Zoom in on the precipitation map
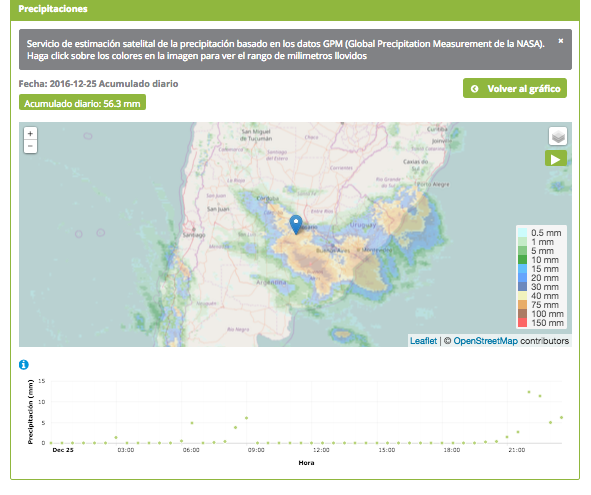 click(30, 133)
